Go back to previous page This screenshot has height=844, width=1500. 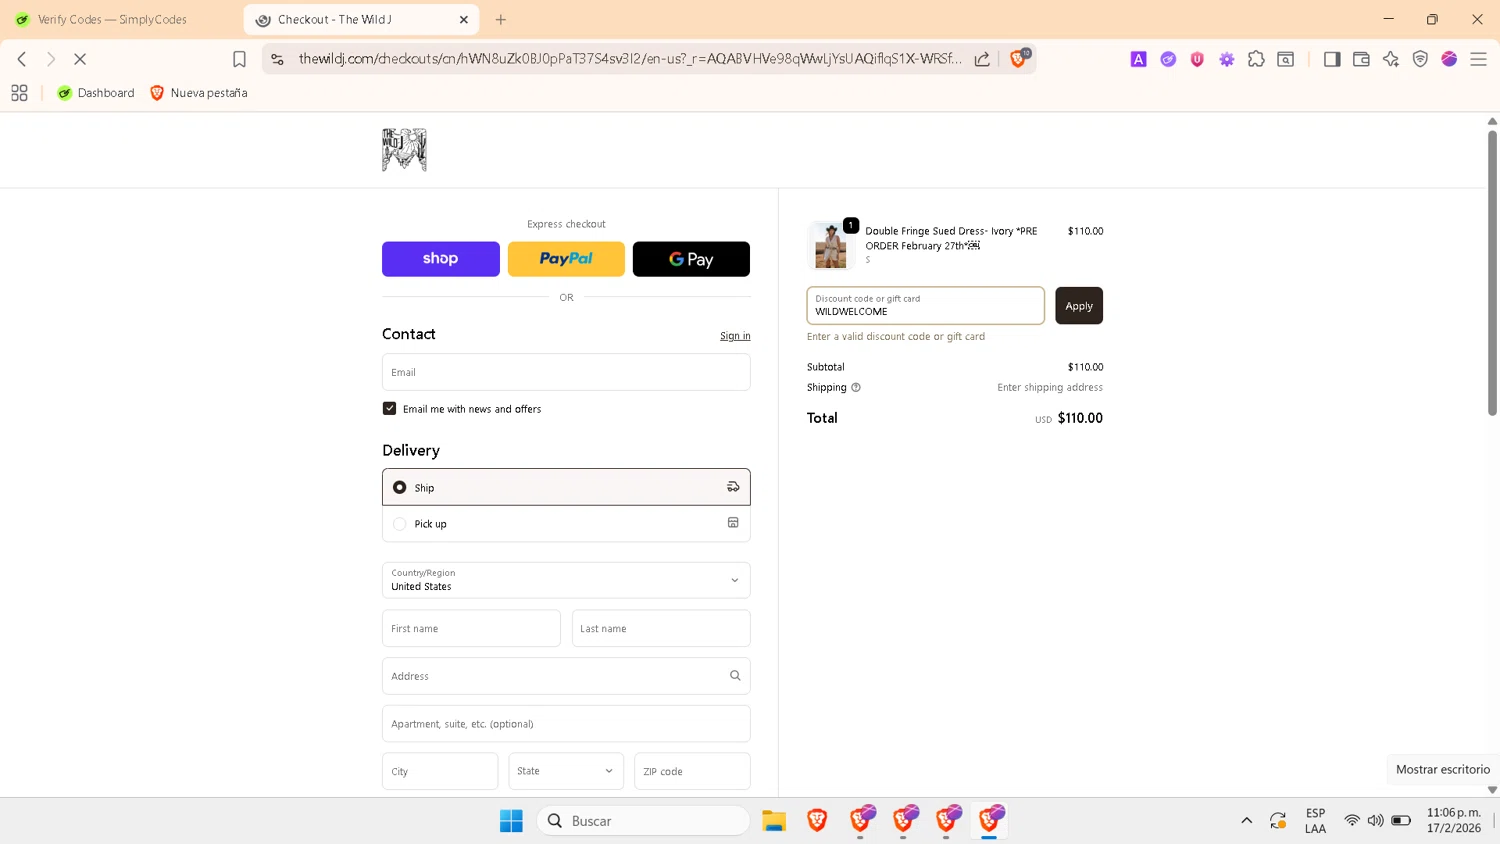click(22, 59)
